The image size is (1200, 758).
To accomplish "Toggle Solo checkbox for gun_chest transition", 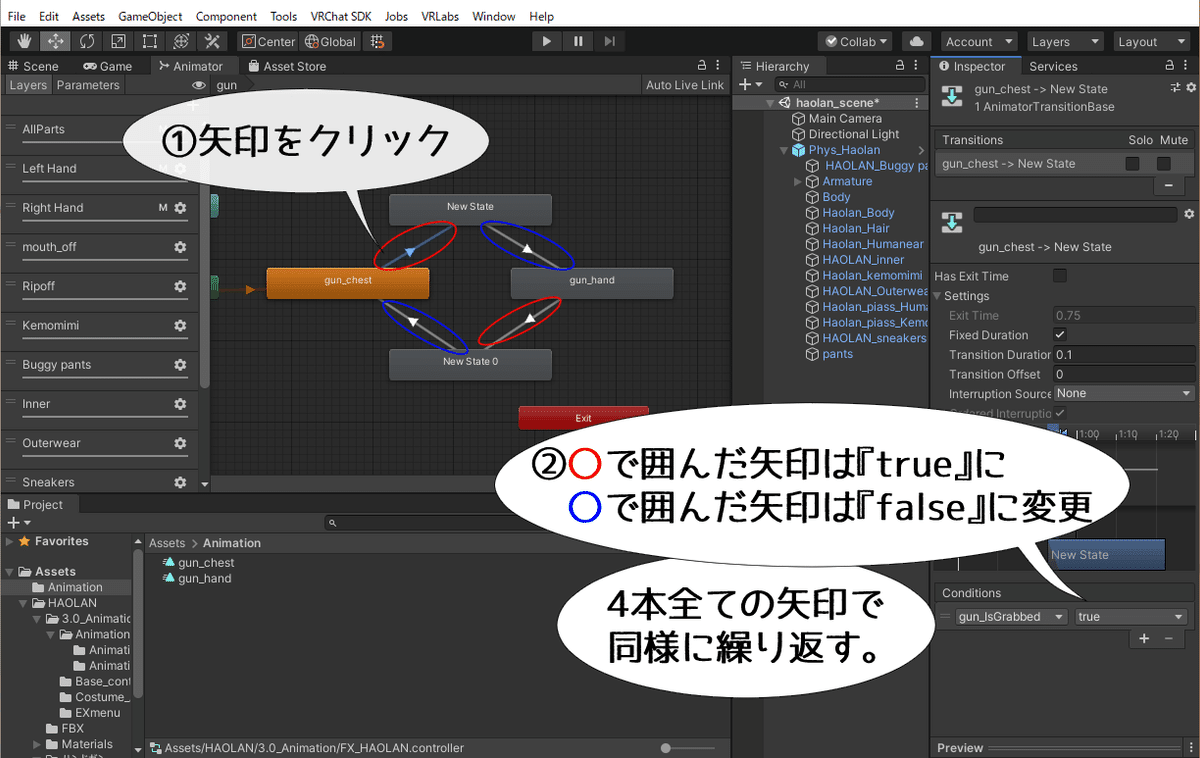I will [1132, 164].
